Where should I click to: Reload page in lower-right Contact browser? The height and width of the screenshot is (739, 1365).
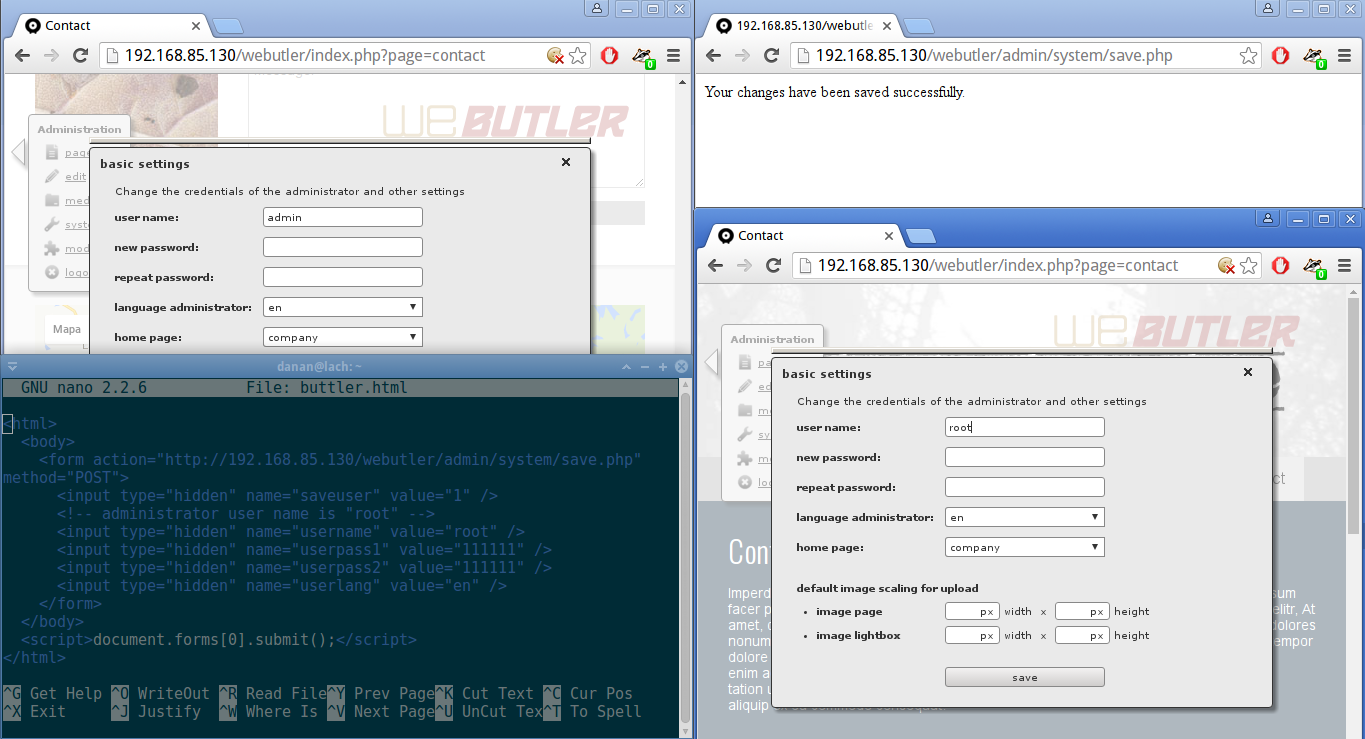(773, 266)
